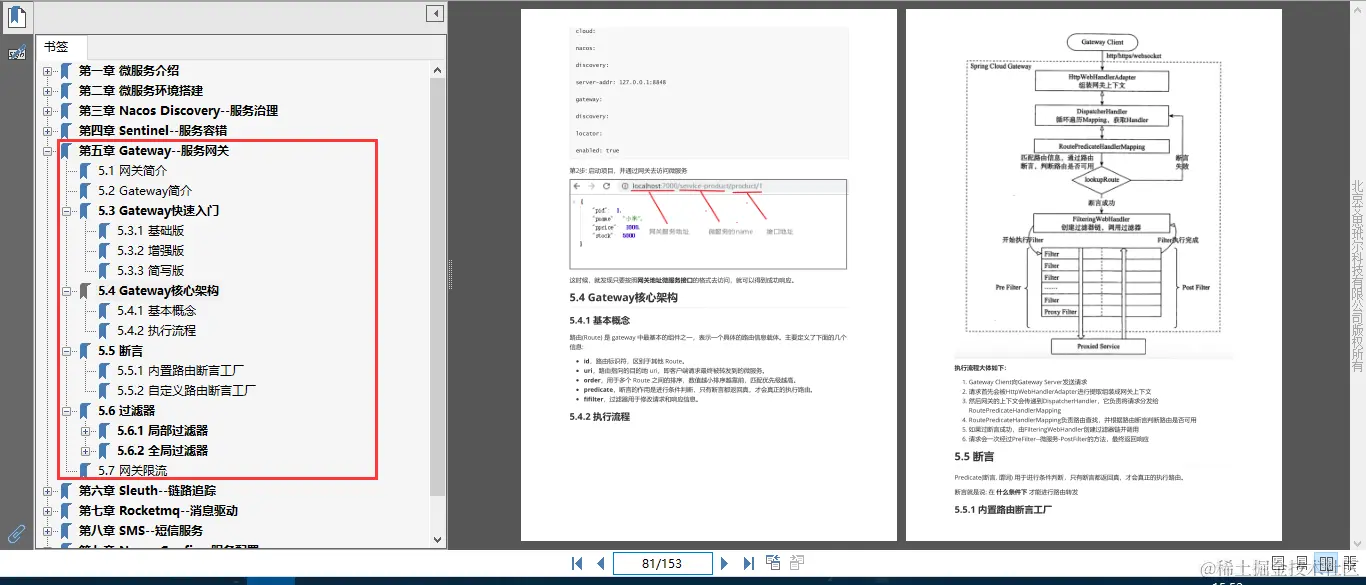The width and height of the screenshot is (1366, 585).
Task: Expand the 第六章 Sleuth--链路追踪 chapter
Action: pos(46,490)
